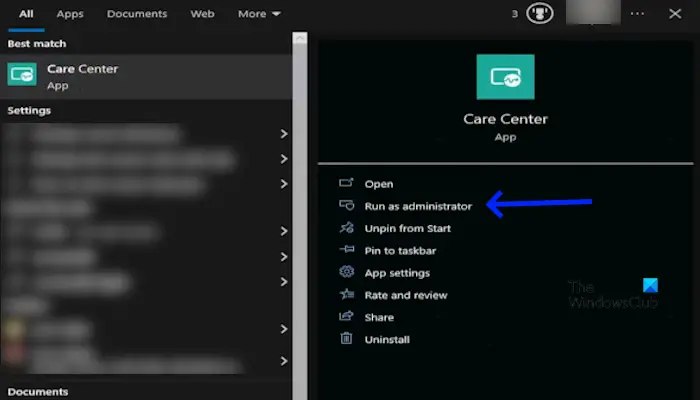Click the large Care Center app tile icon
Viewport: 700px width, 400px height.
[x=505, y=77]
